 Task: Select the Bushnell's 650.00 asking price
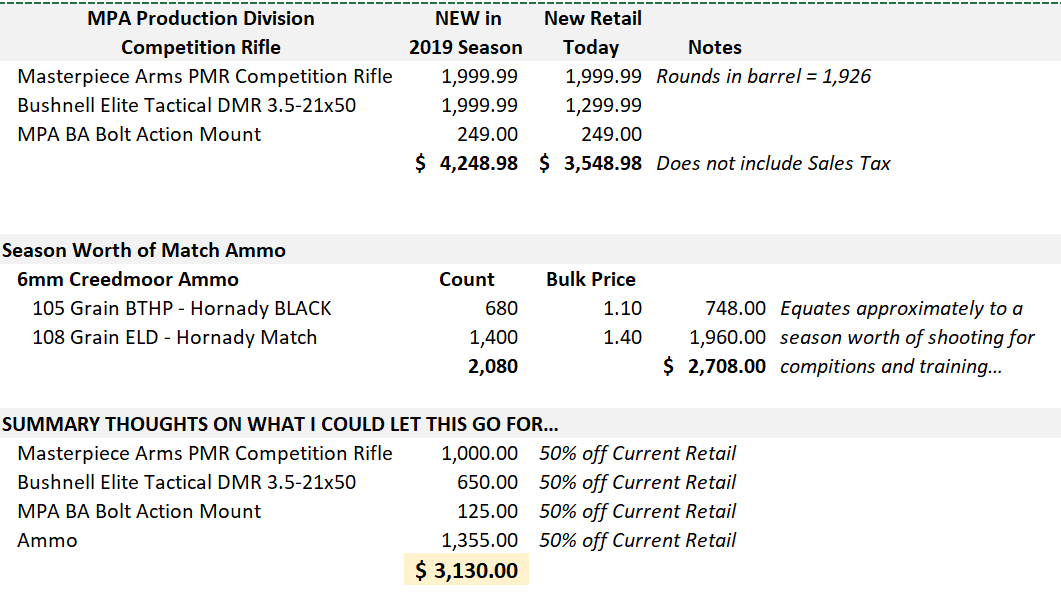487,482
